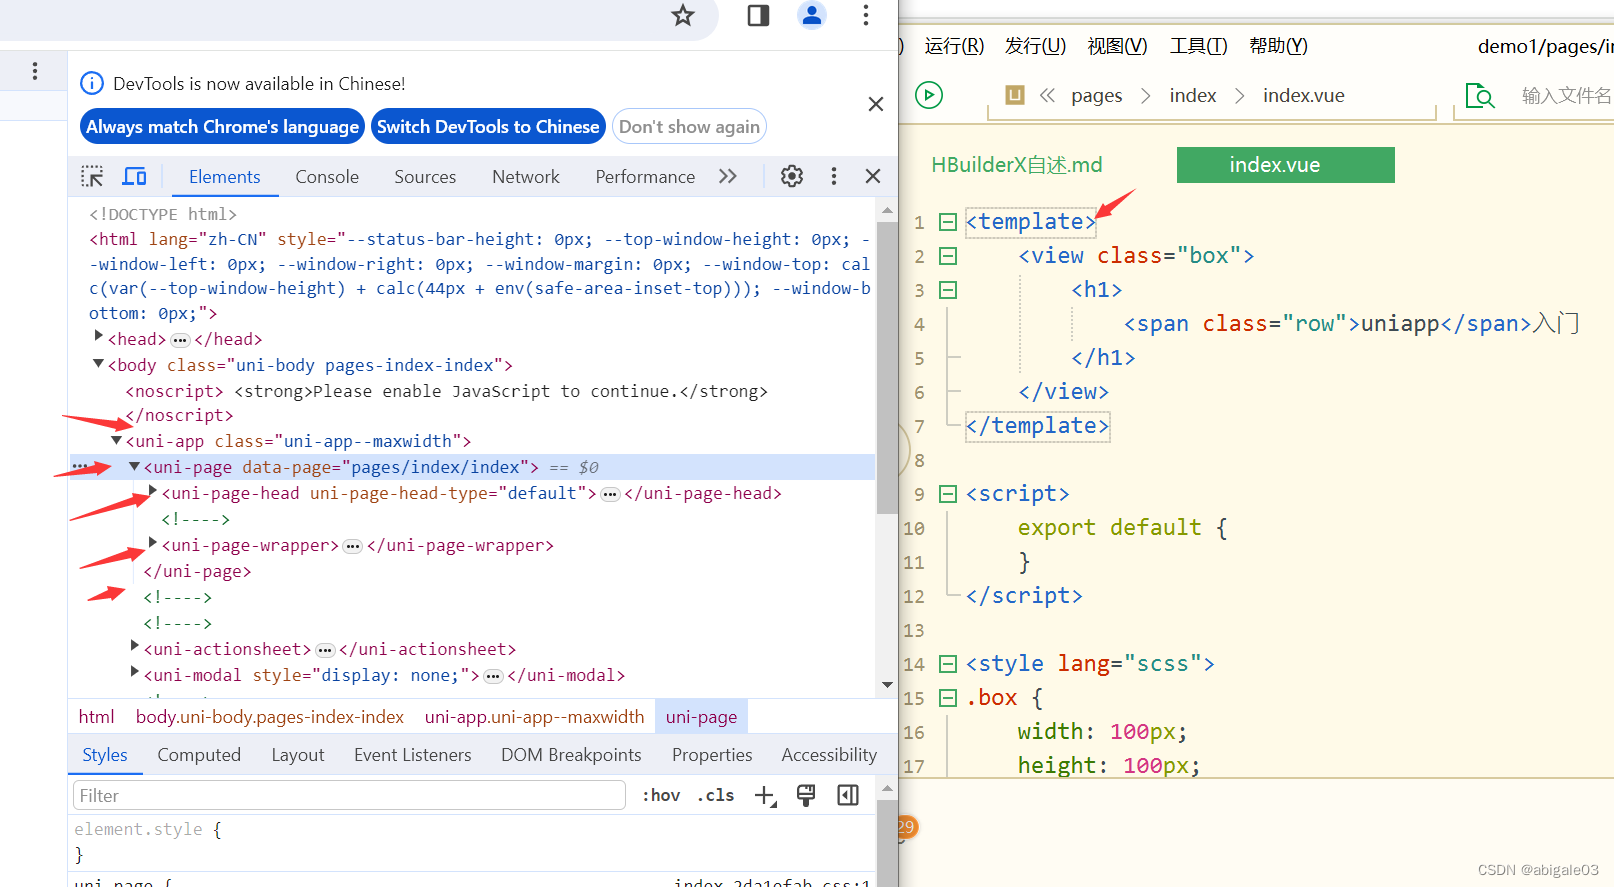Open the Computed pane tab

199,755
